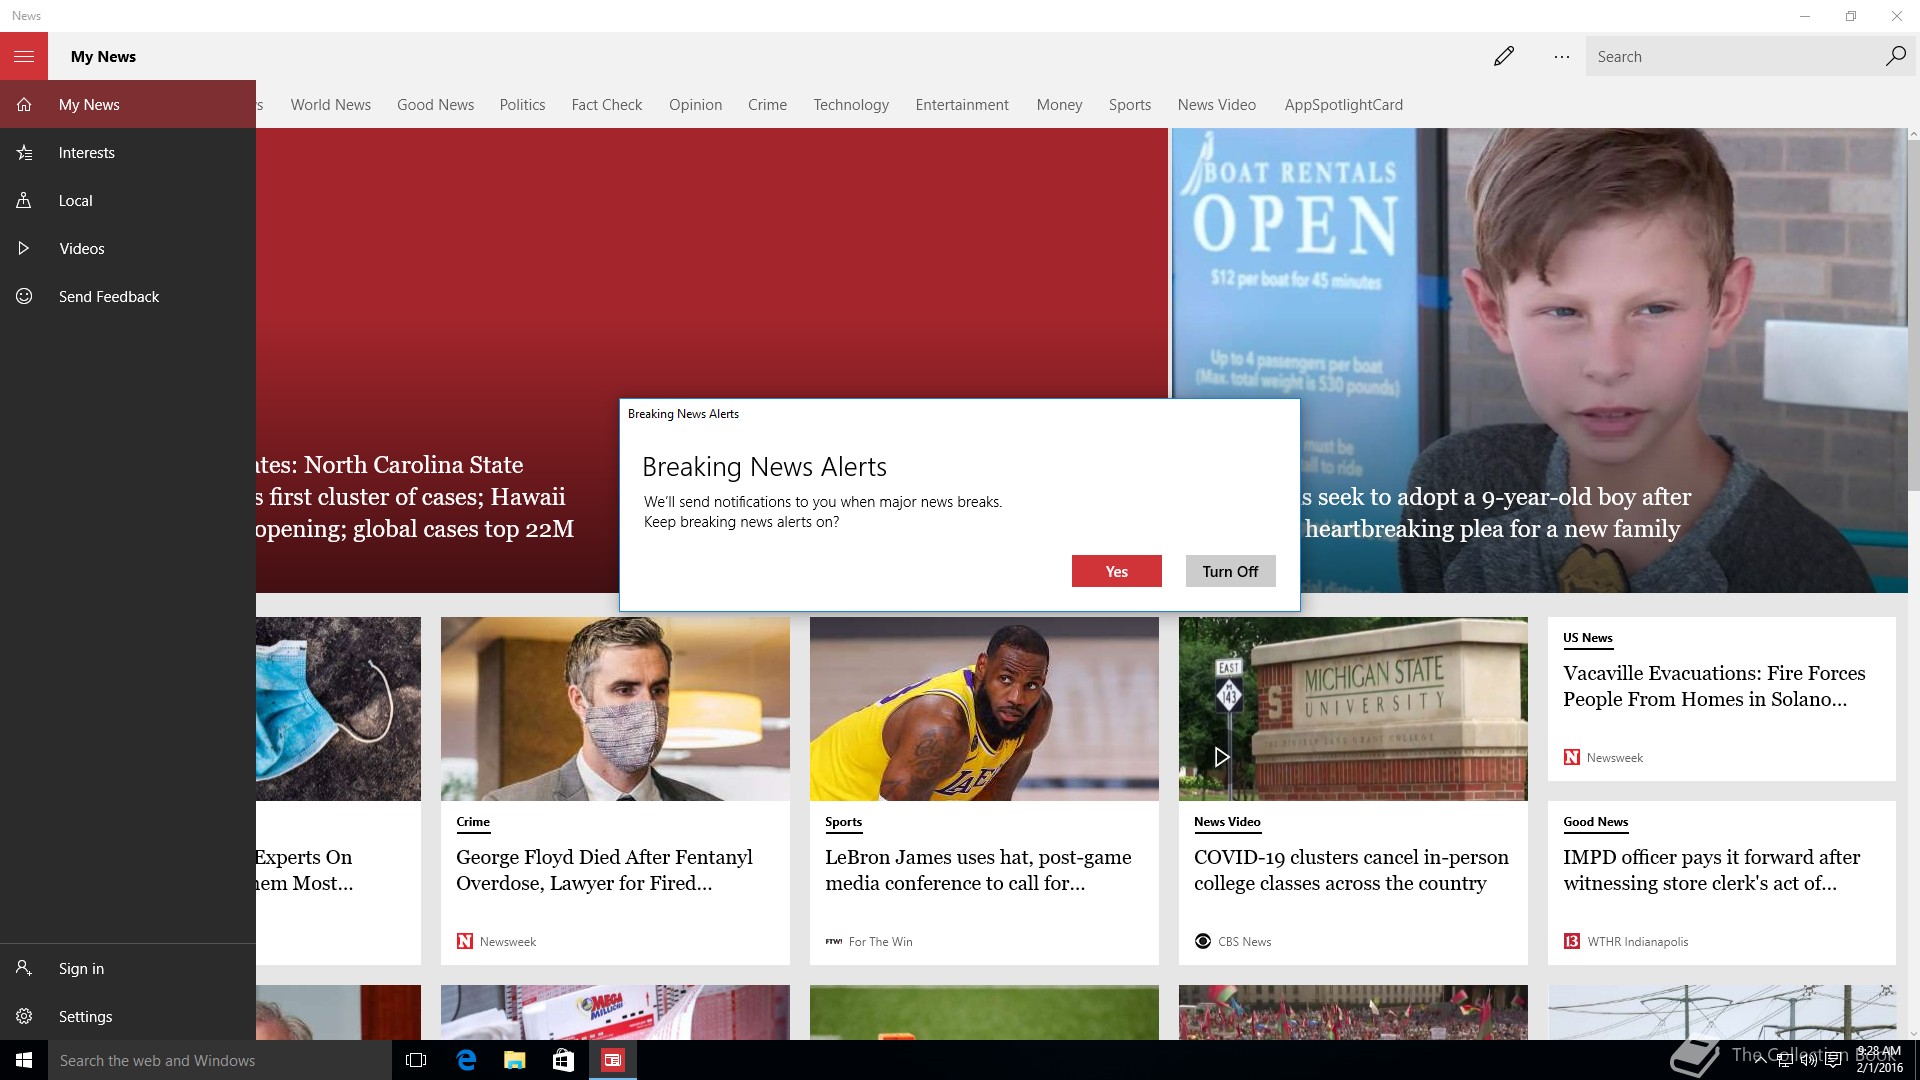Viewport: 1920px width, 1080px height.
Task: Open North Carolina State cluster headline
Action: click(x=415, y=497)
